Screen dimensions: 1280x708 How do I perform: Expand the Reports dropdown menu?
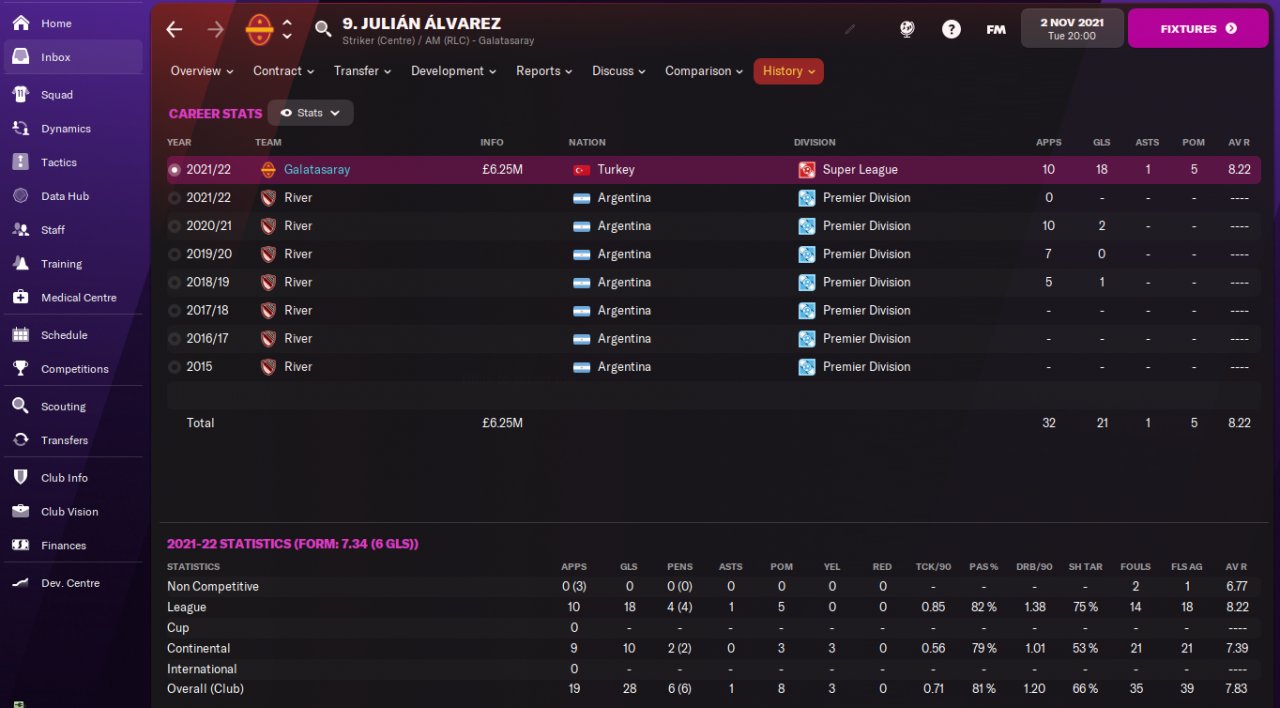544,71
